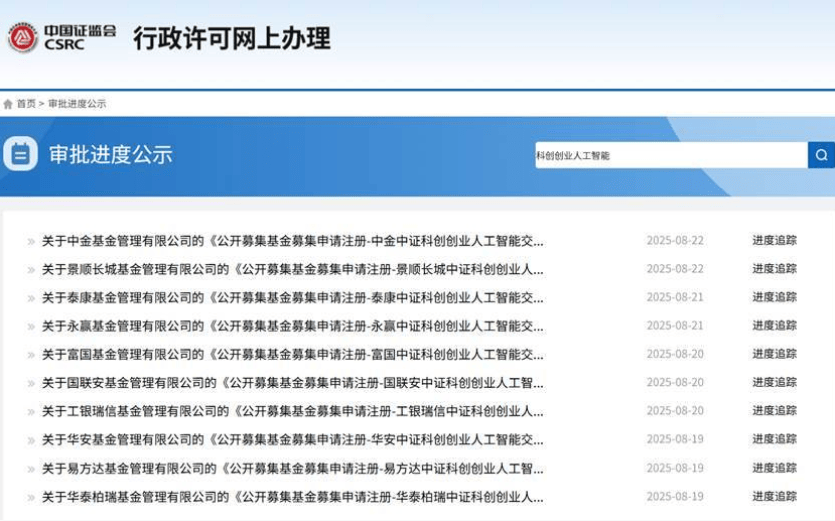Open the 华安基金管理有限公司 application entry
835x521 pixels.
(x=292, y=439)
